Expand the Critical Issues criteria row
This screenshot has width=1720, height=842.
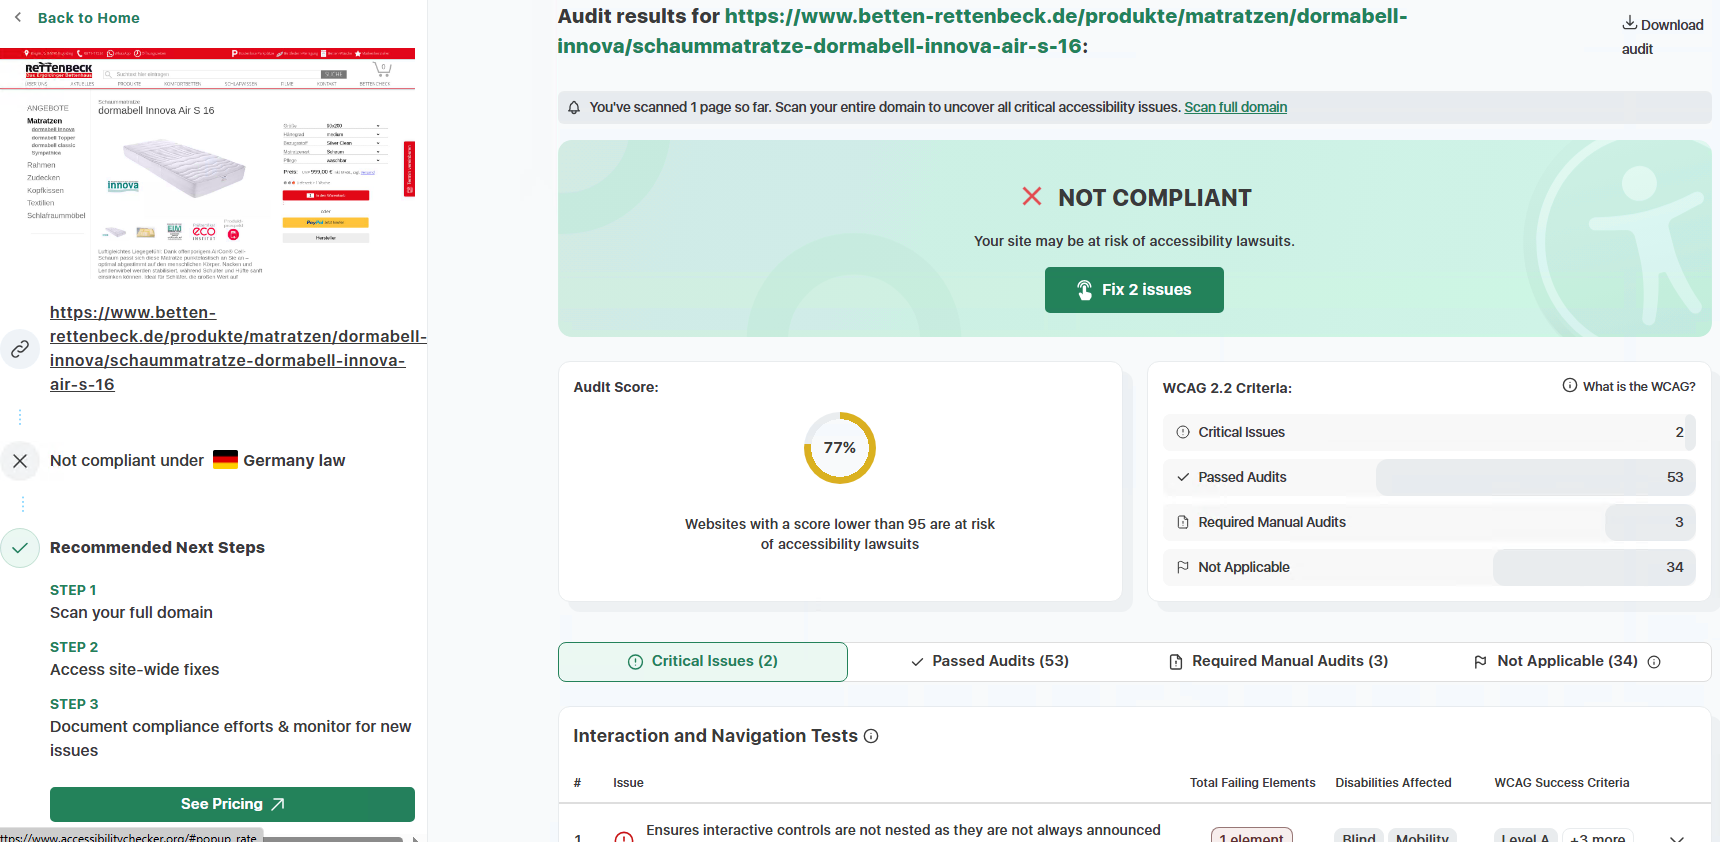pyautogui.click(x=1429, y=432)
